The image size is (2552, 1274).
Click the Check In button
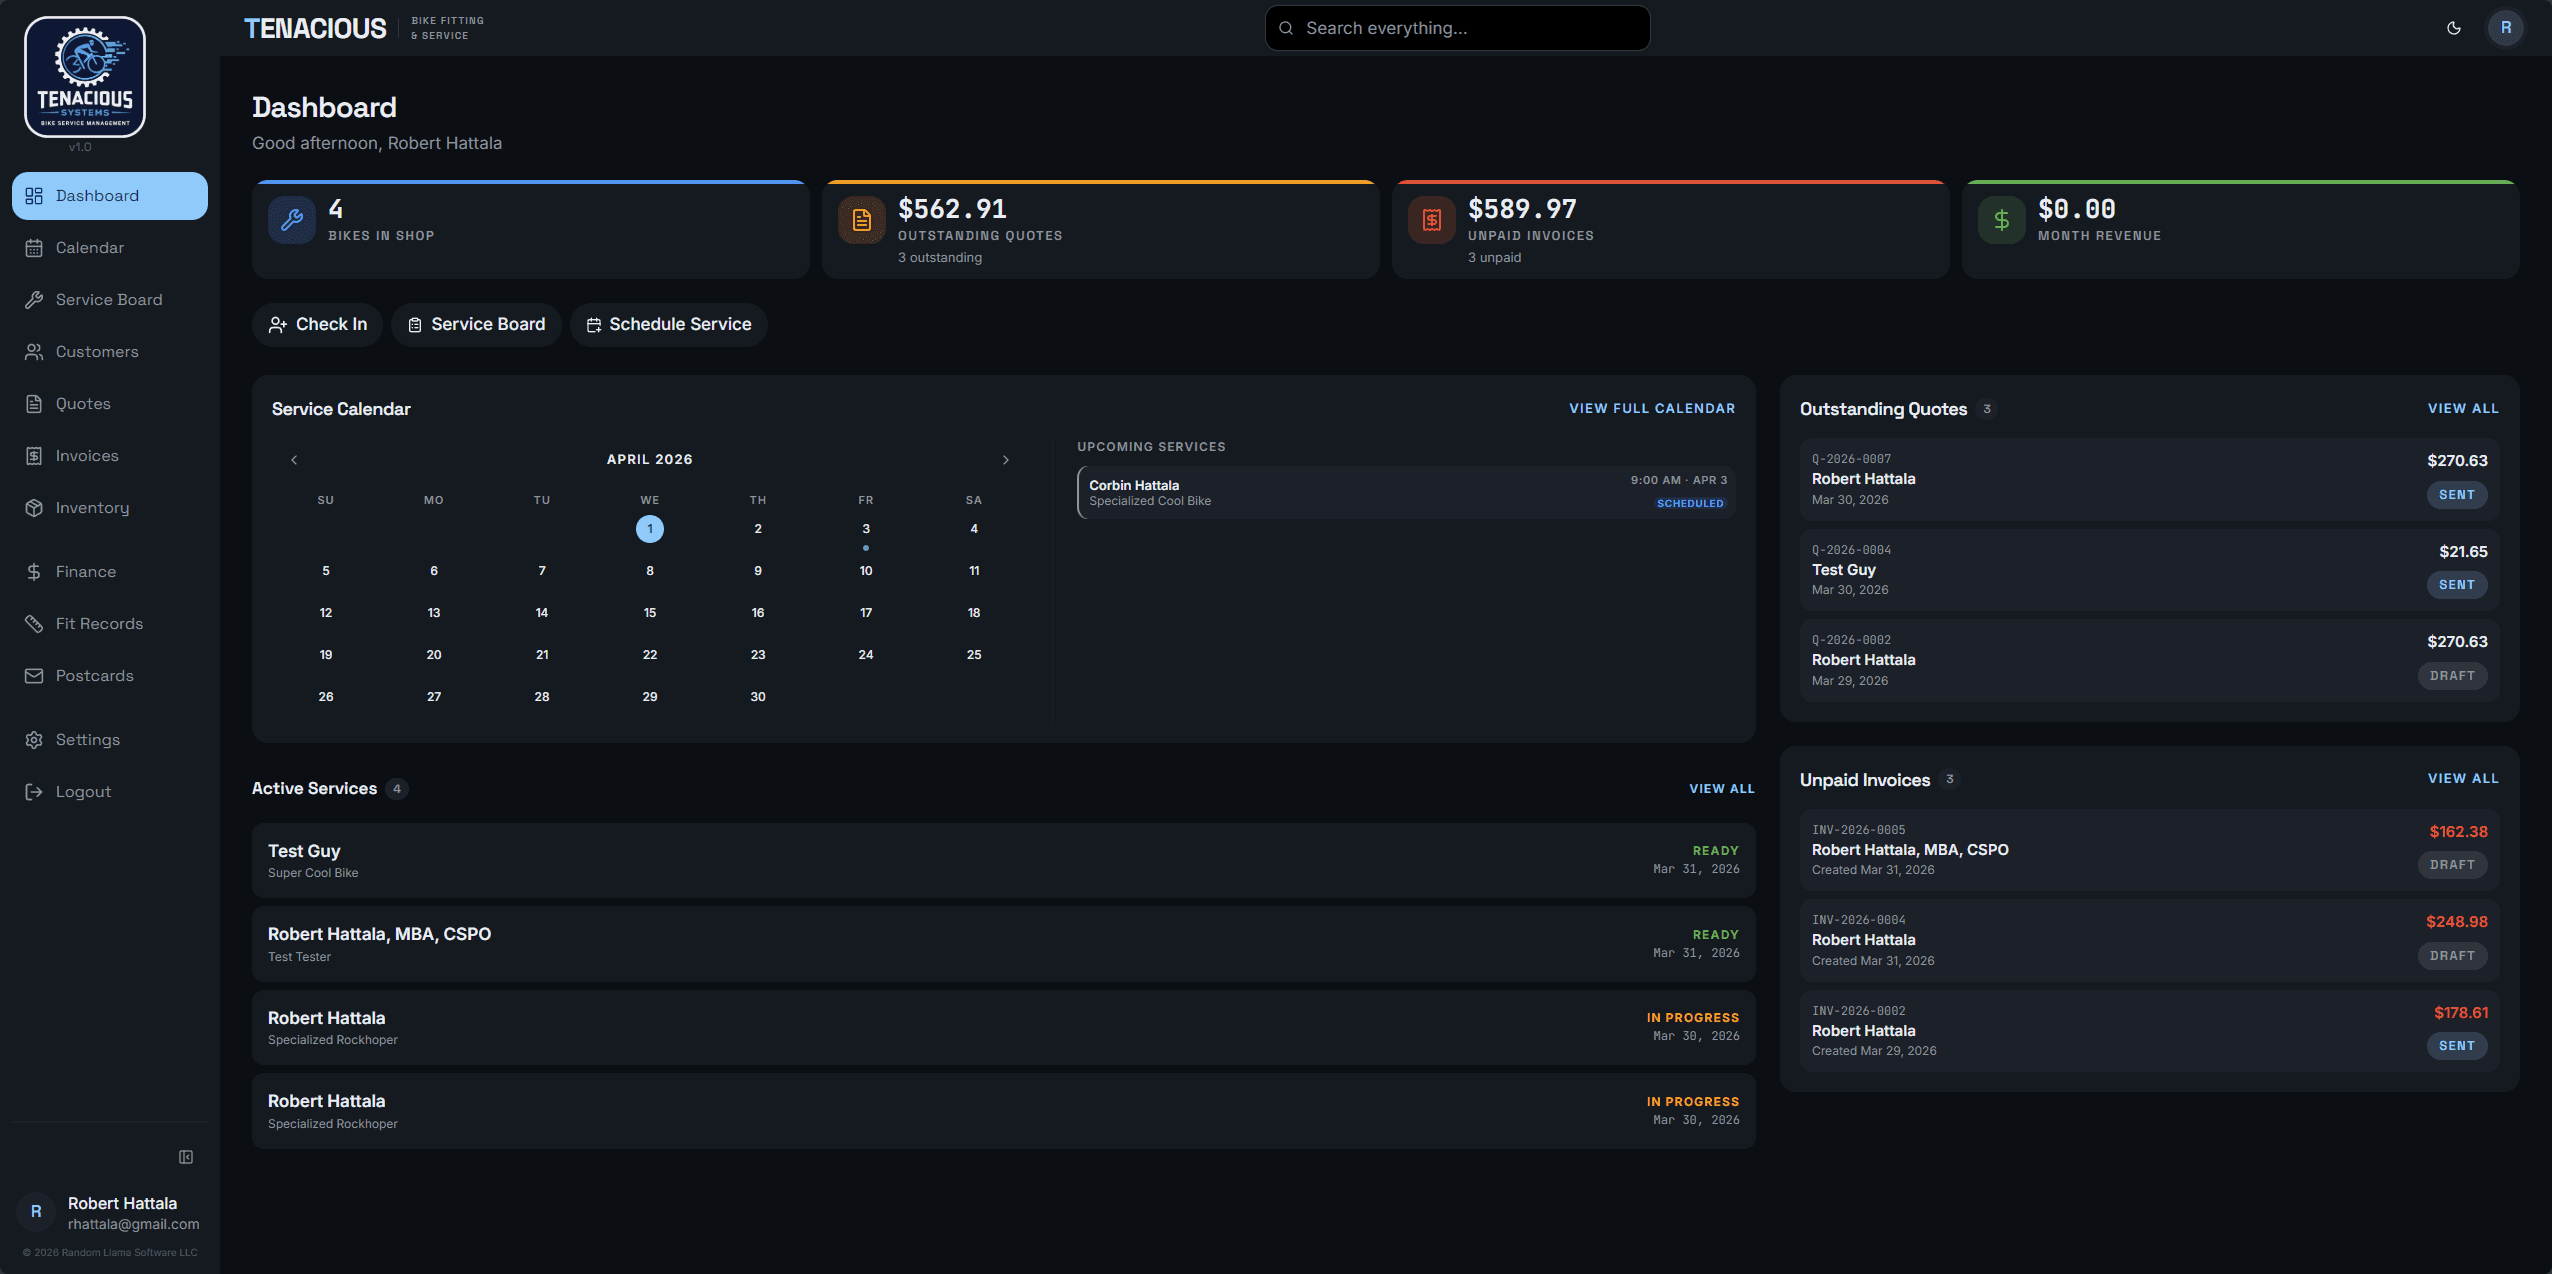[x=317, y=324]
